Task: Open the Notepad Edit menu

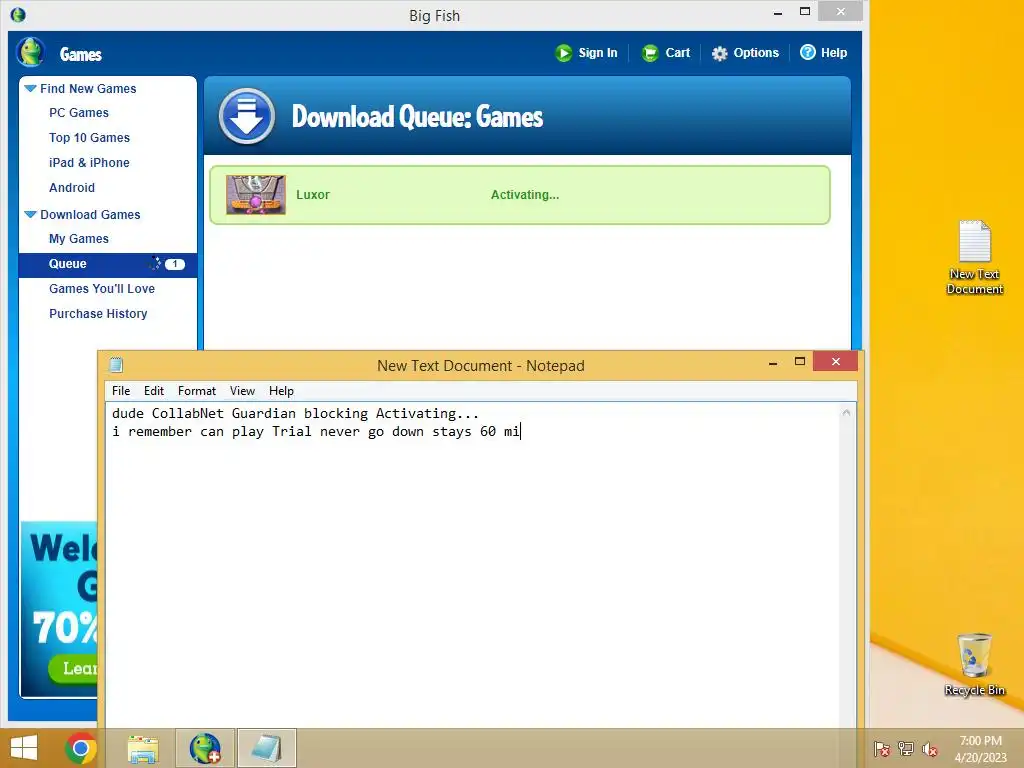Action: point(153,391)
